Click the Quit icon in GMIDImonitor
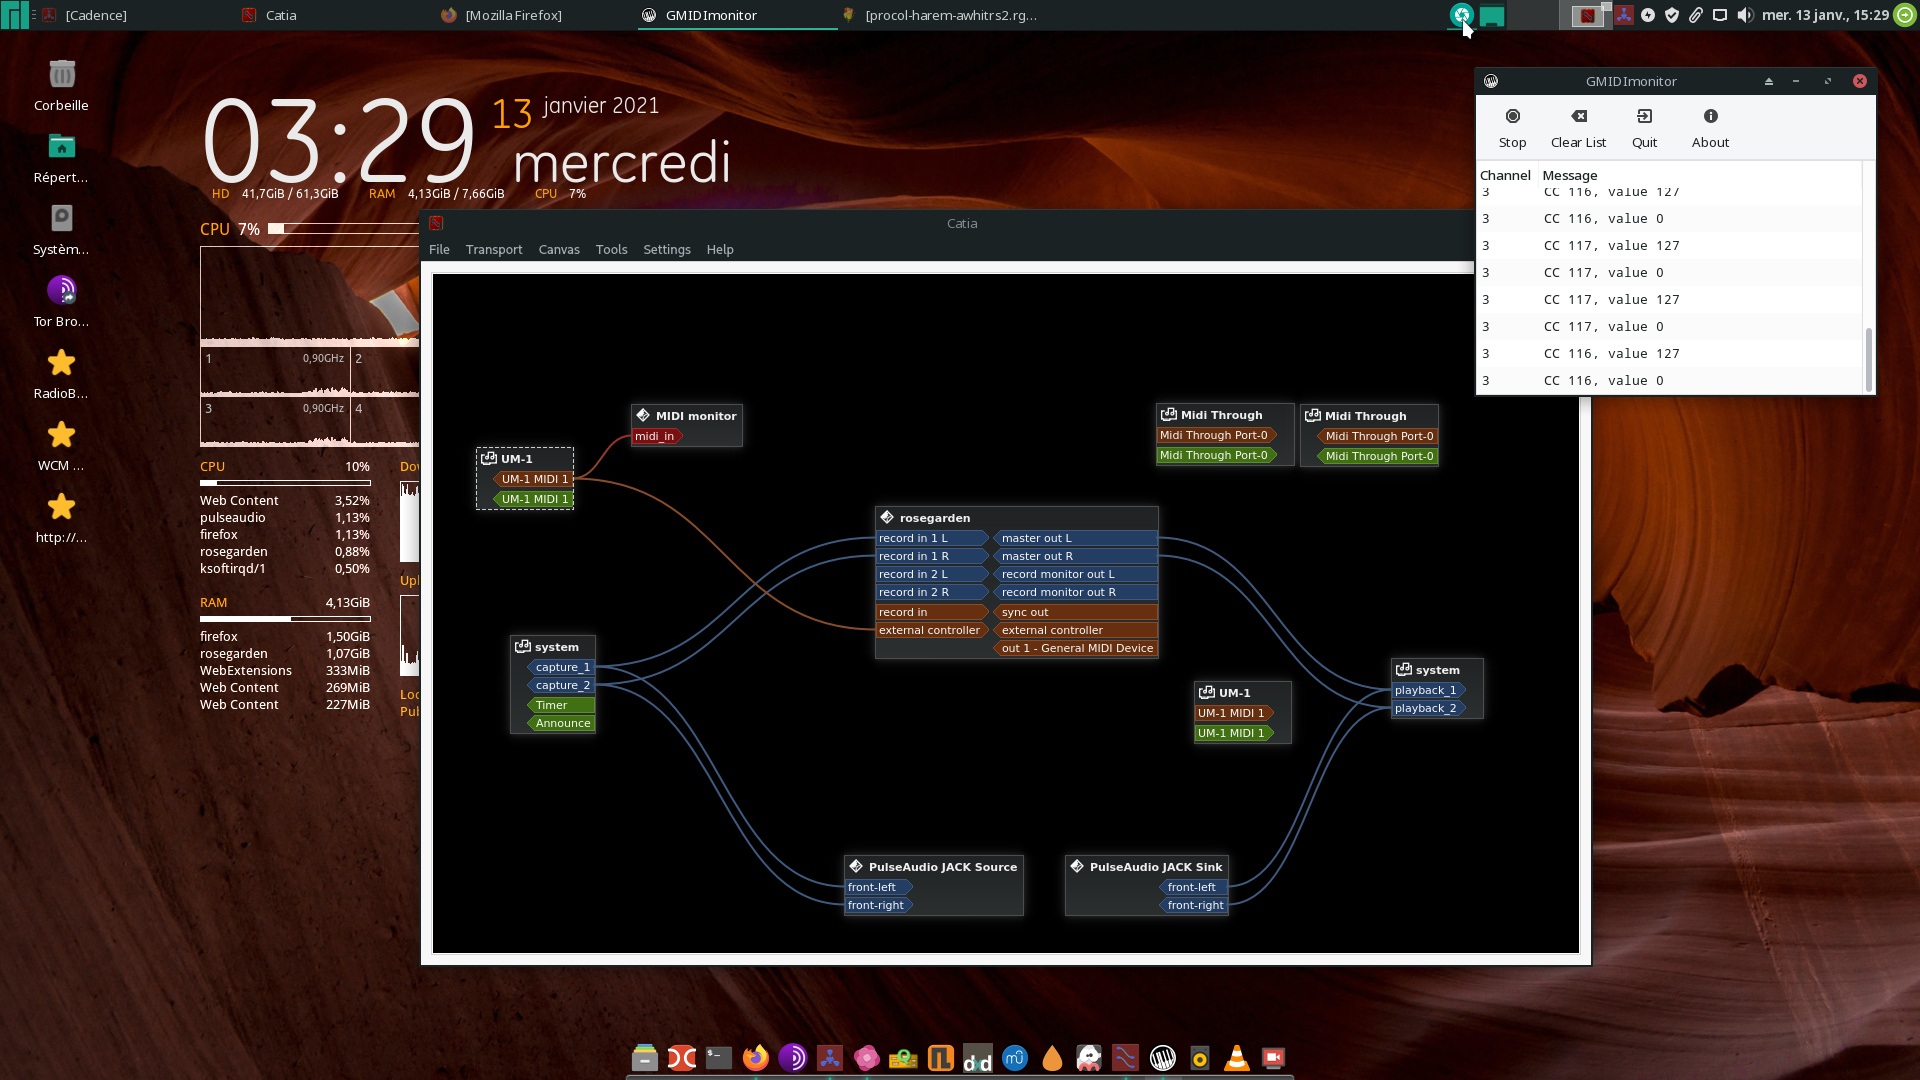This screenshot has width=1920, height=1080. tap(1644, 117)
